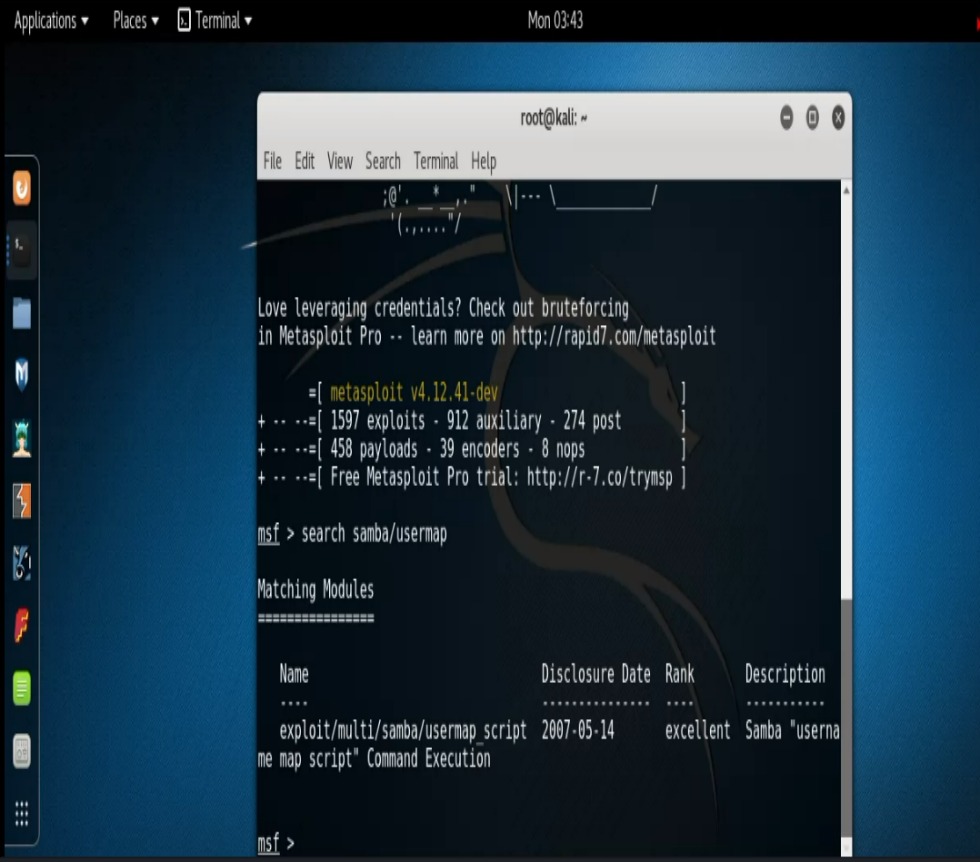Click the terminal scrollbar thumb

point(846,718)
